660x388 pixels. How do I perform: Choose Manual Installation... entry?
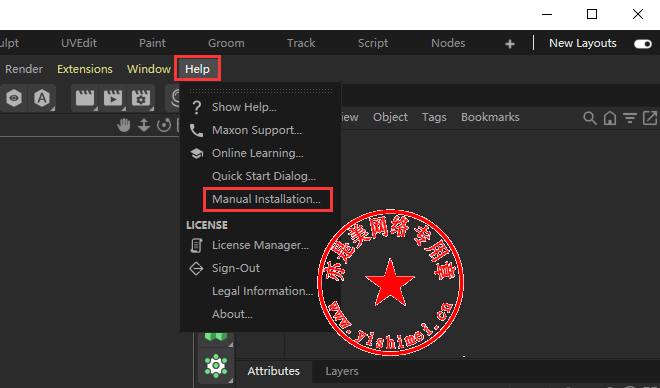coord(266,199)
